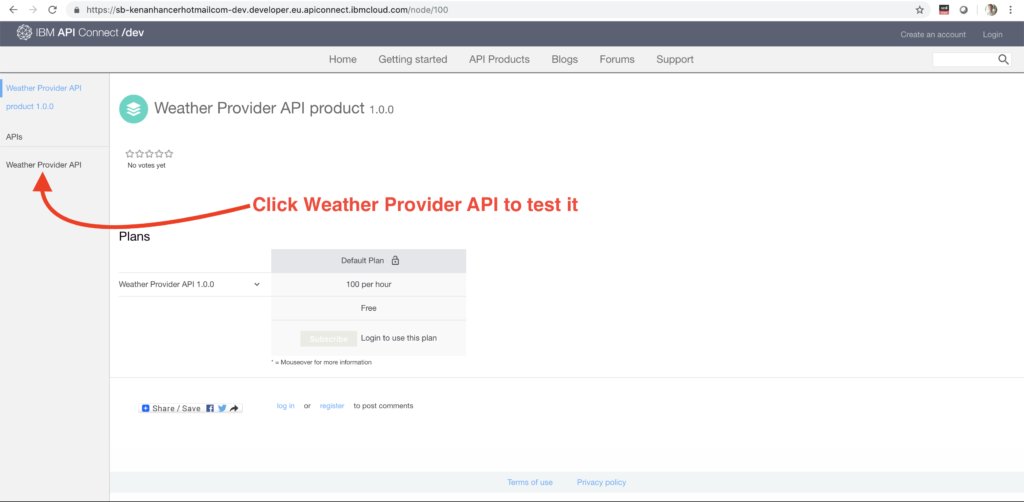Share on Facebook via icon
This screenshot has width=1024, height=502.
tap(210, 408)
